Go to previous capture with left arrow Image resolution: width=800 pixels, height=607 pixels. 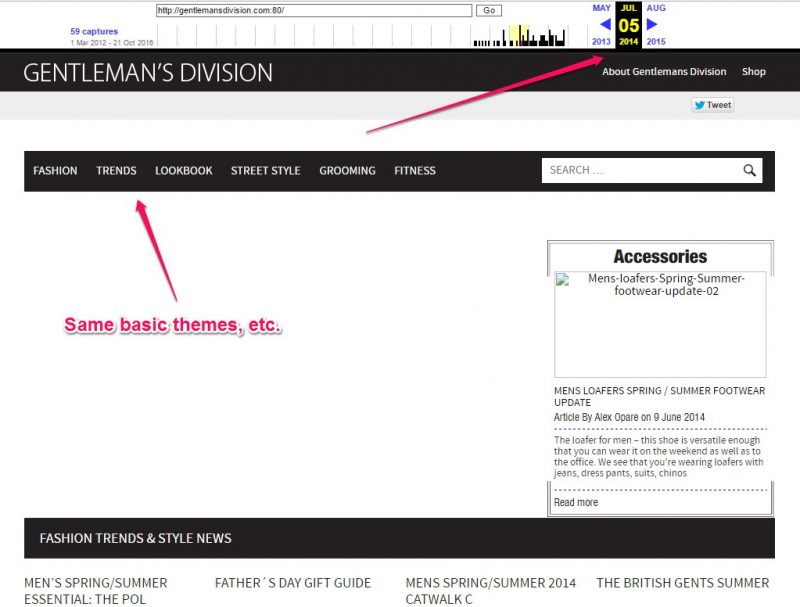605,24
